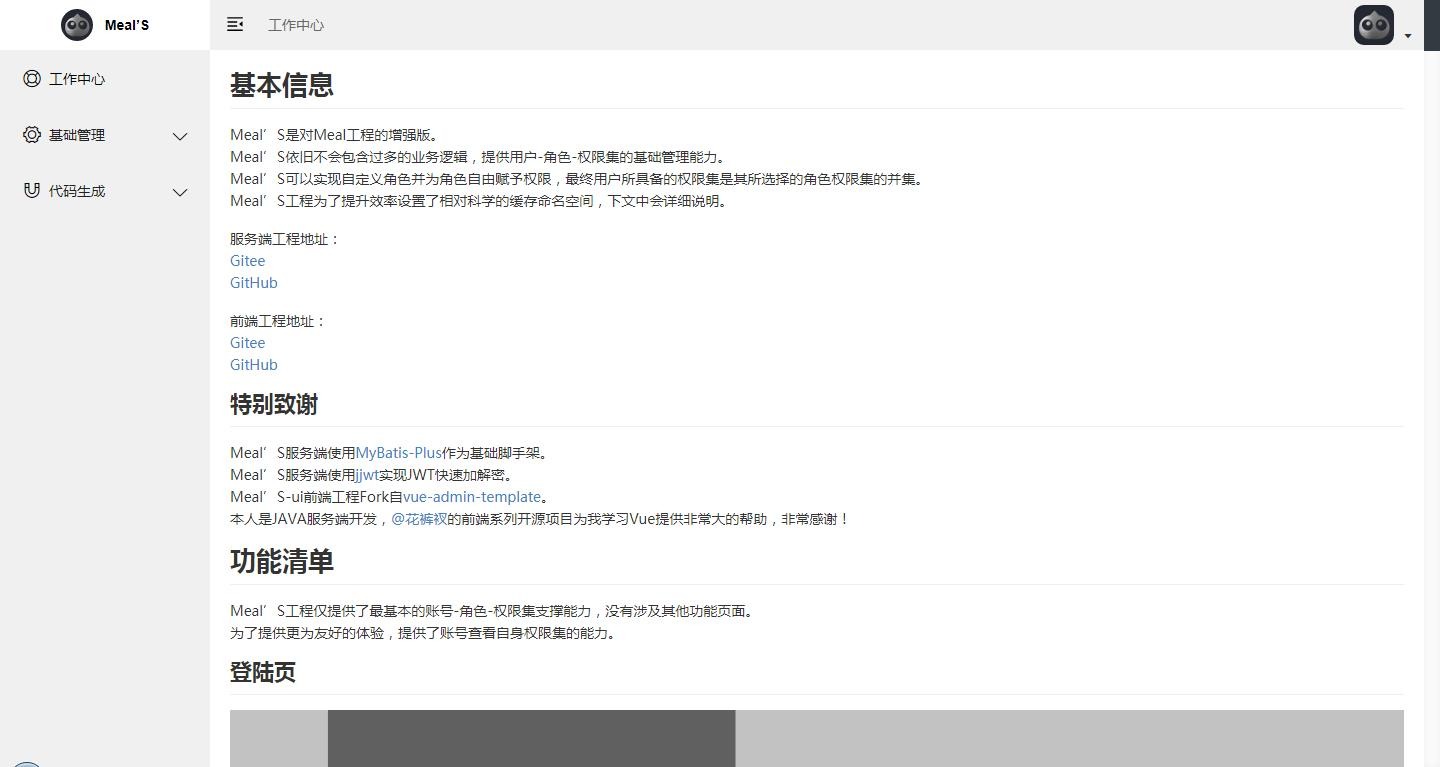Follow the MyBatis-Plus link
This screenshot has width=1440, height=767.
(x=398, y=453)
